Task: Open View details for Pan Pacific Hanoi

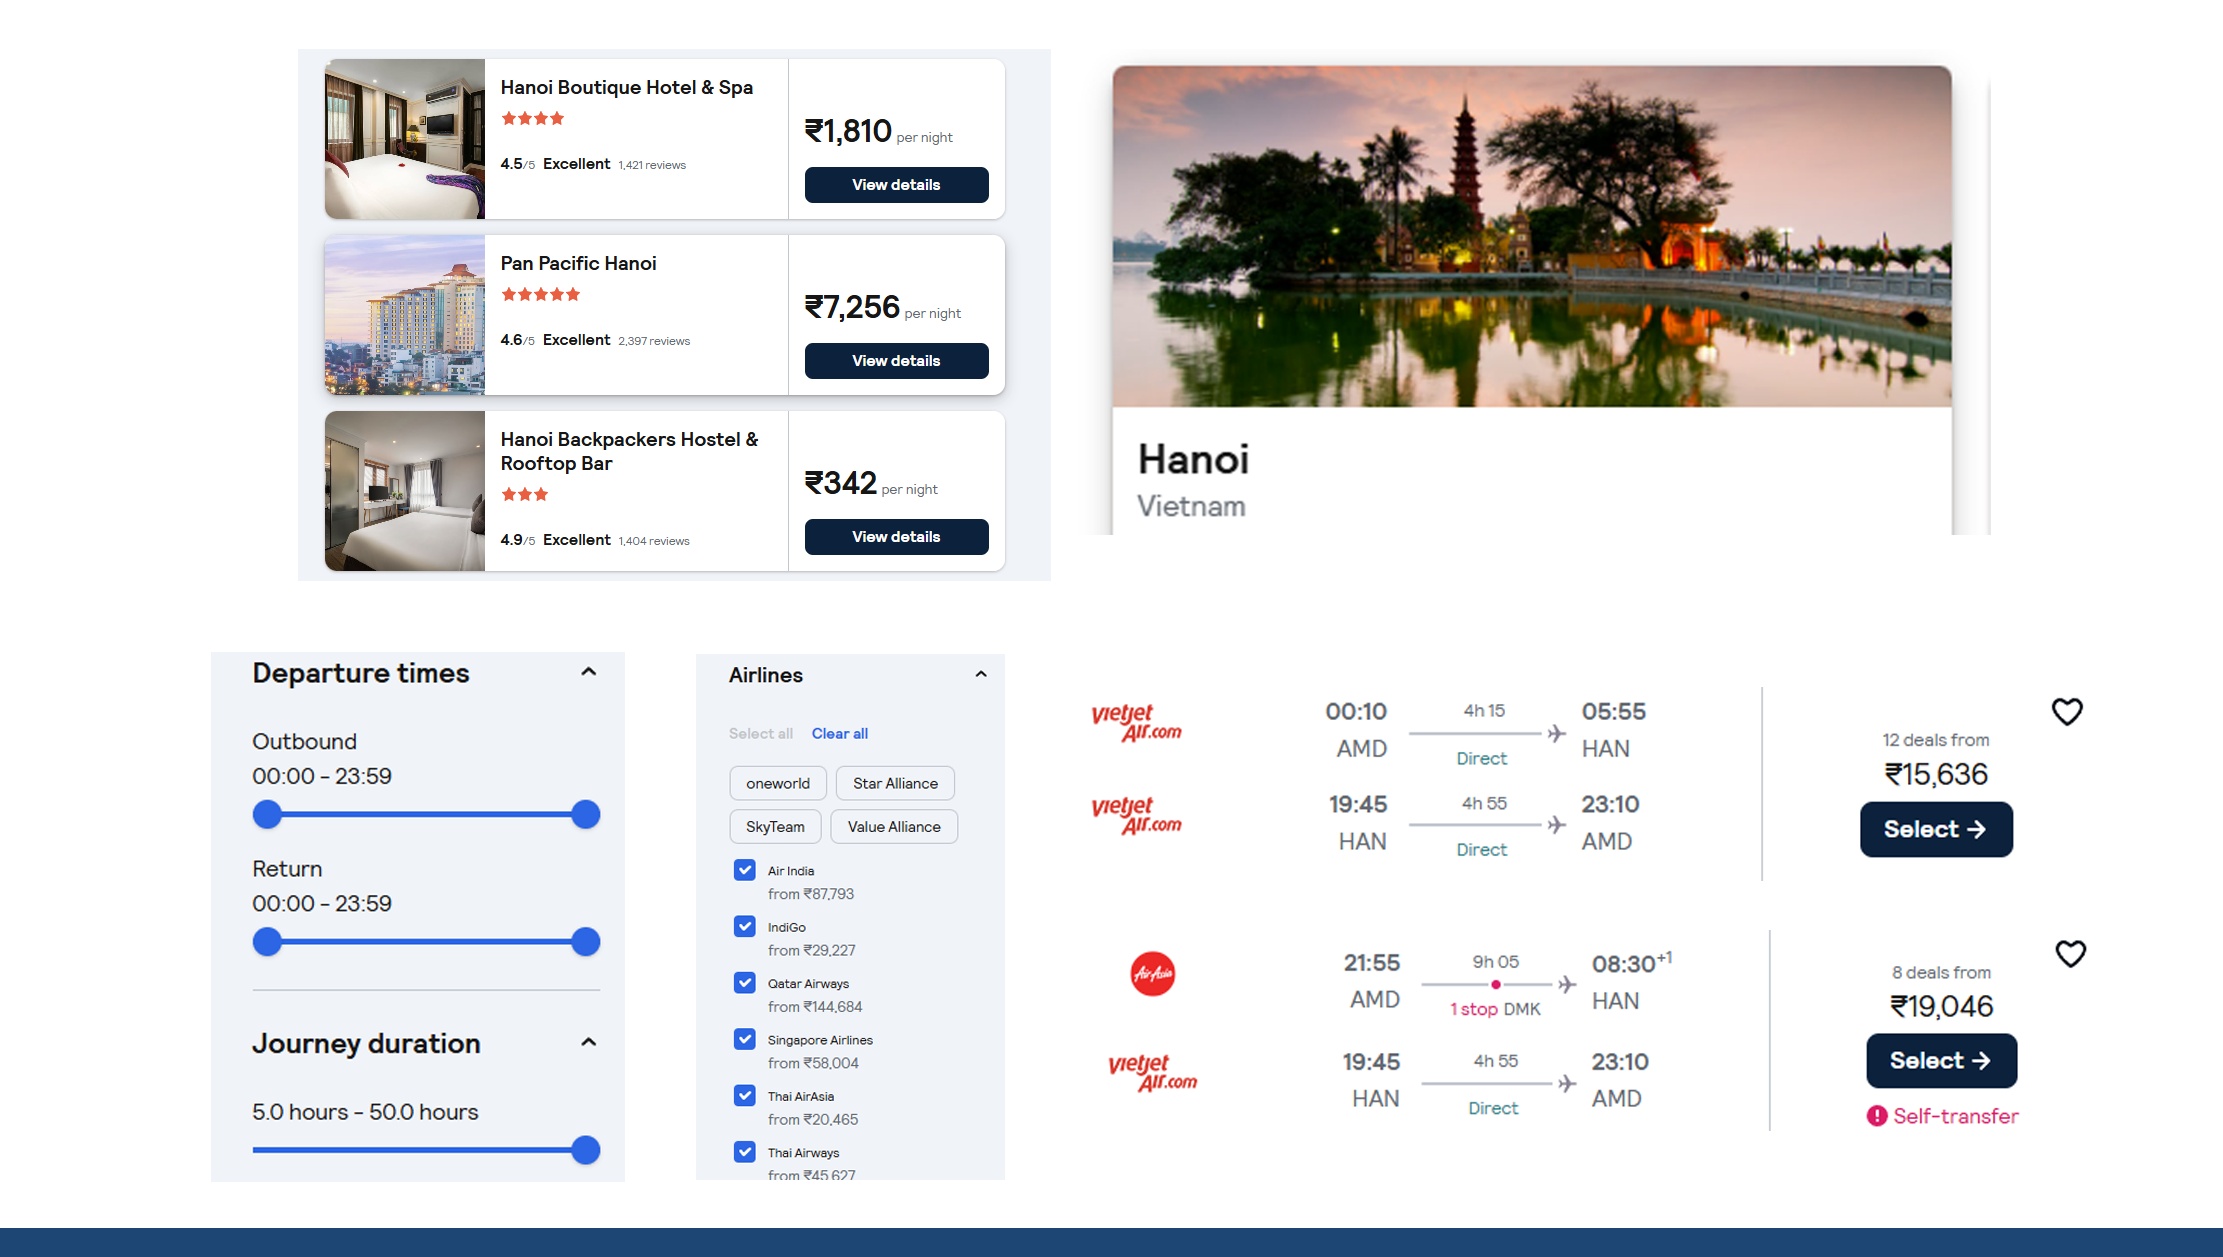Action: click(x=896, y=361)
